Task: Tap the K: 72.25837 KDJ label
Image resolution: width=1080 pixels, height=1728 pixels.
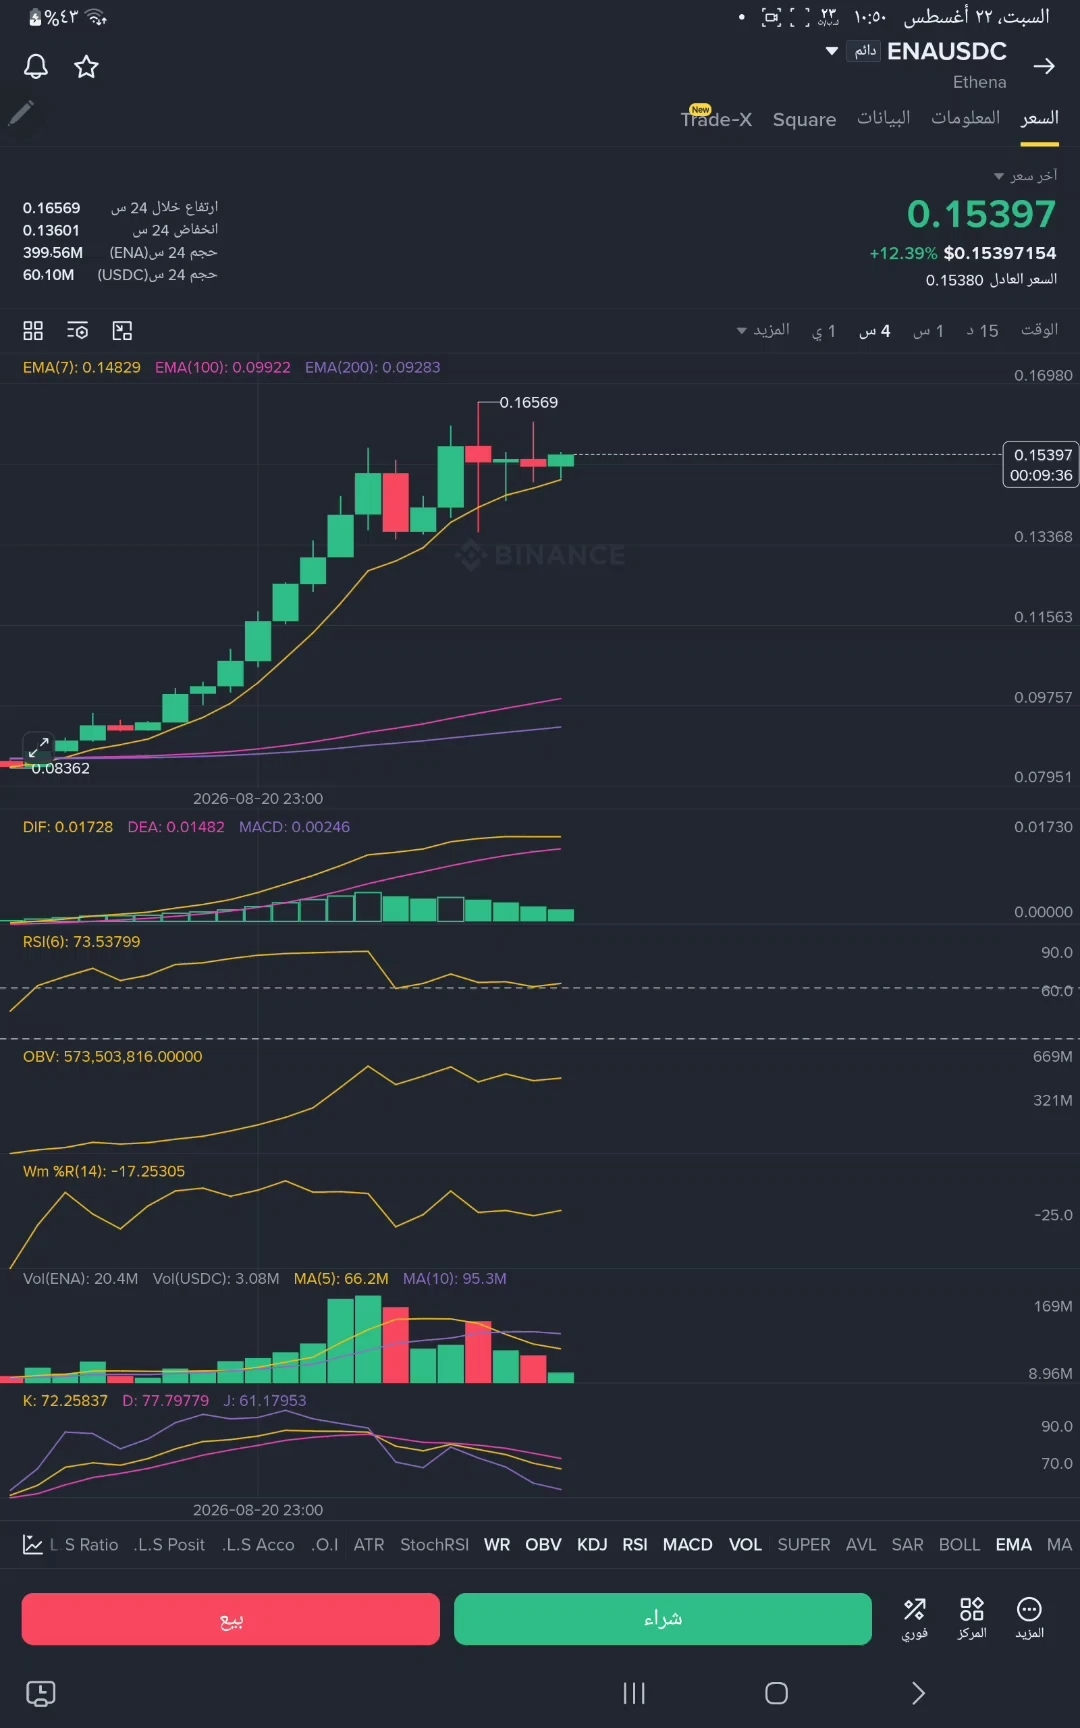Action: [x=65, y=1401]
